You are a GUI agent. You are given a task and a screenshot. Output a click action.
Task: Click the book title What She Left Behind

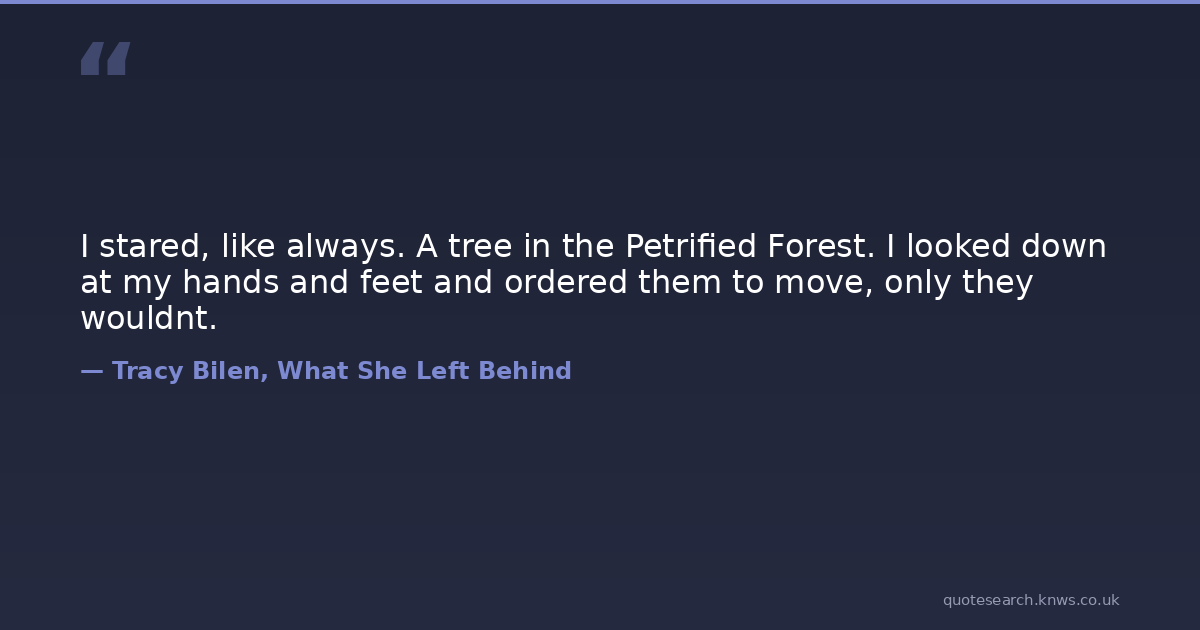pyautogui.click(x=424, y=371)
